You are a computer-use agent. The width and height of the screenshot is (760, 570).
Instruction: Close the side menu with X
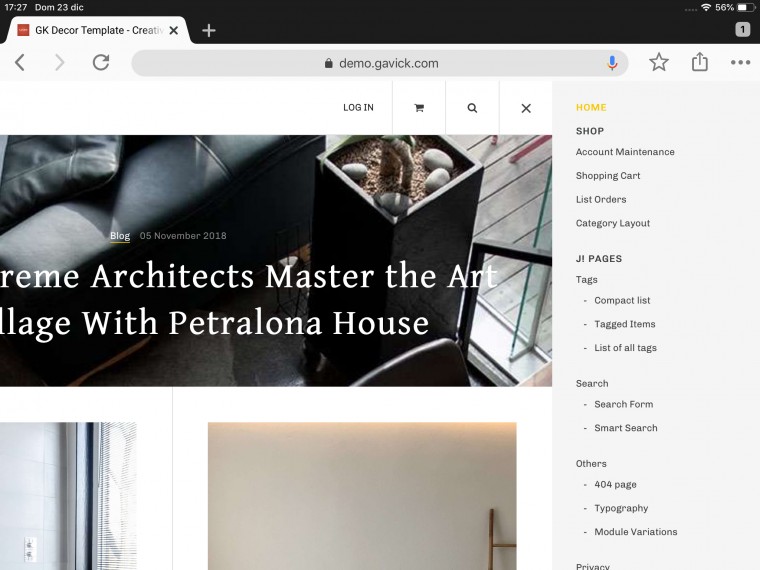coord(526,108)
